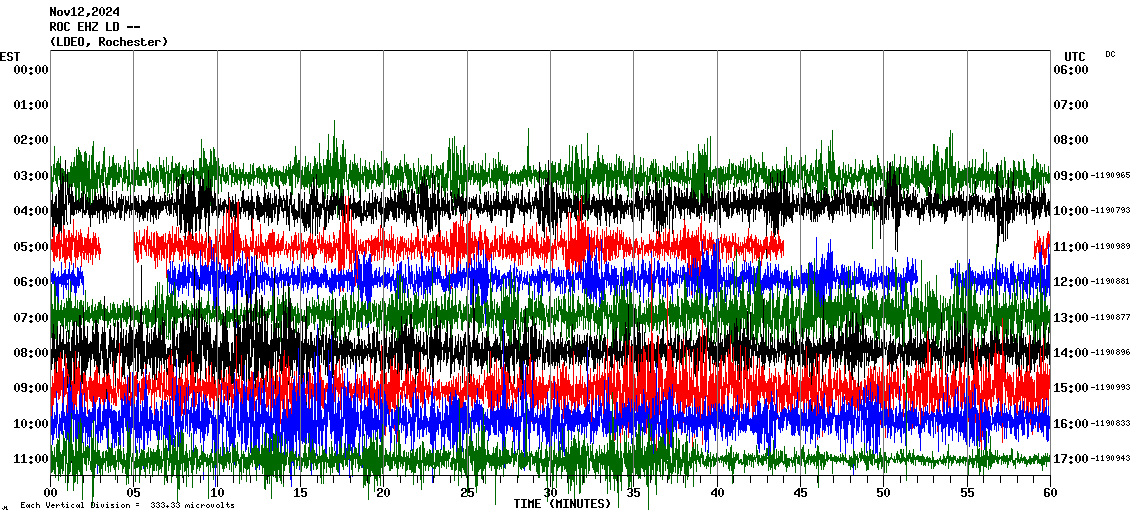Click the UTC timezone axis label
Screen dimensions: 1130x519
1075,56
